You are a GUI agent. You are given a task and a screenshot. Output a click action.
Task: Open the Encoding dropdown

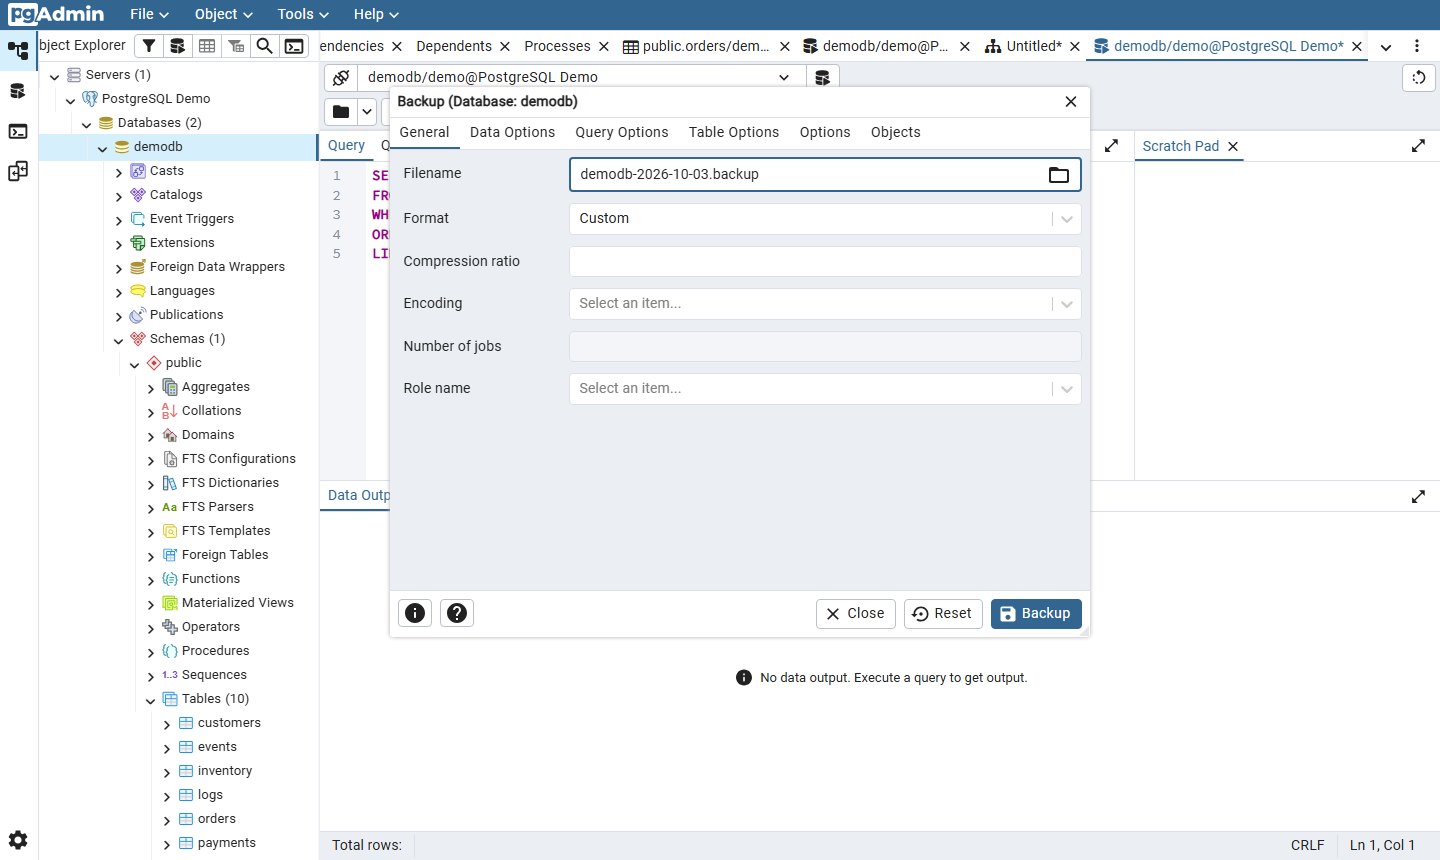[x=825, y=304]
